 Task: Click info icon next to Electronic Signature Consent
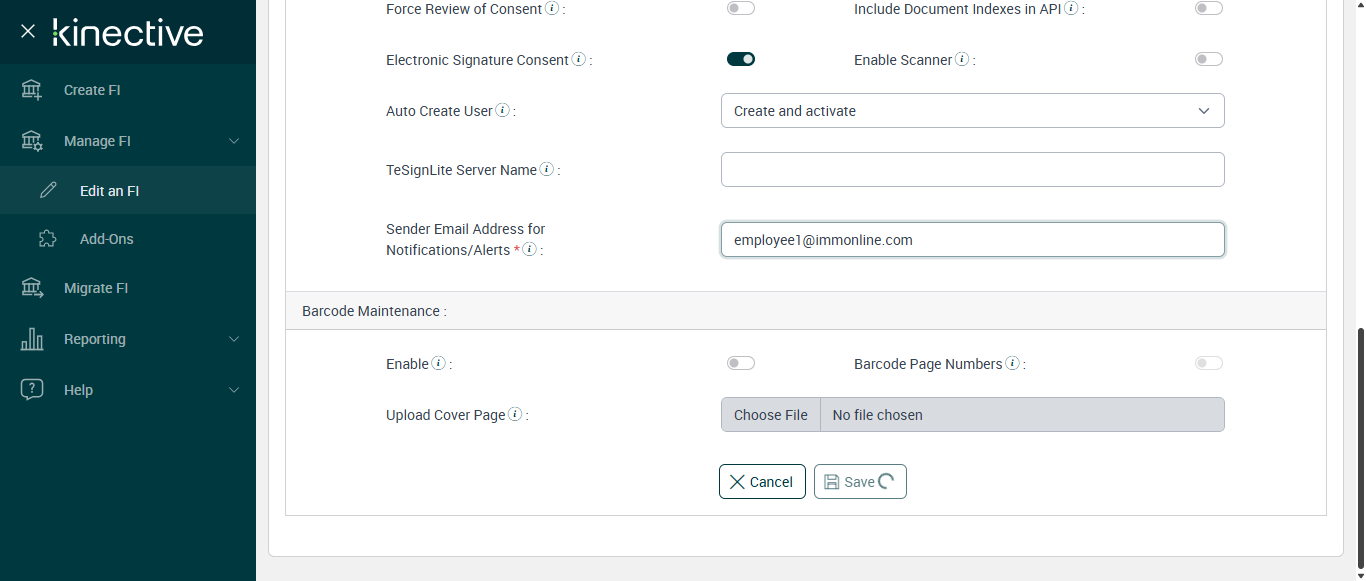pos(578,60)
